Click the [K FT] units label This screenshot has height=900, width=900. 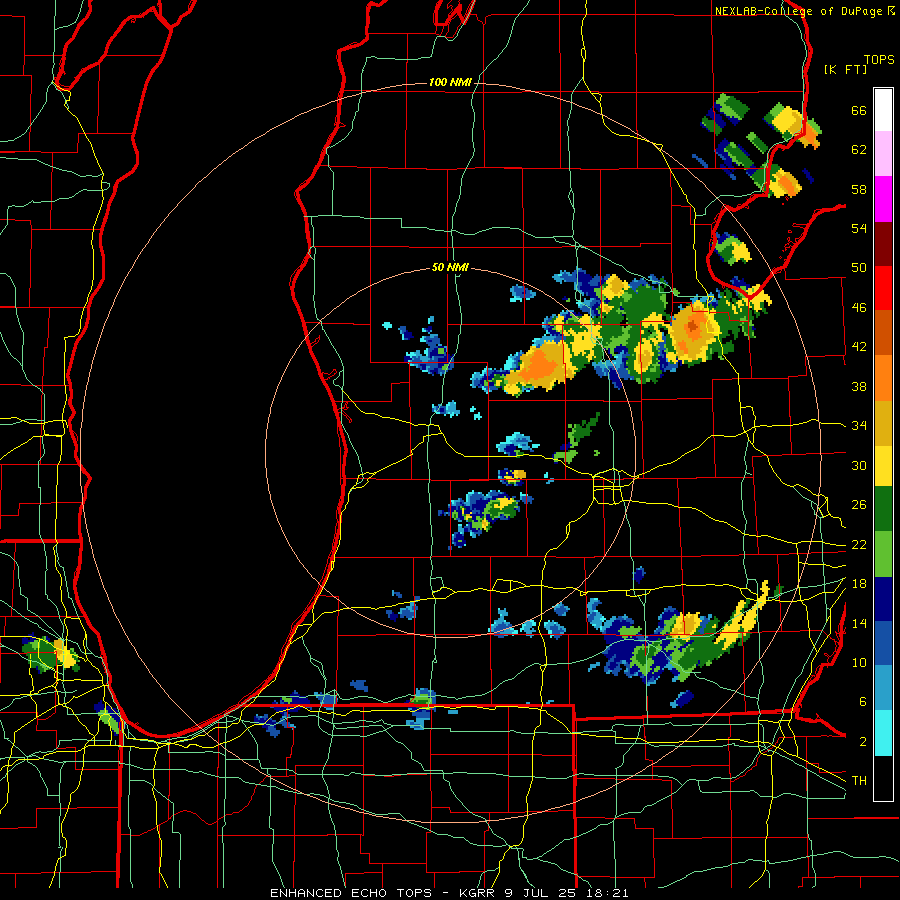click(845, 70)
